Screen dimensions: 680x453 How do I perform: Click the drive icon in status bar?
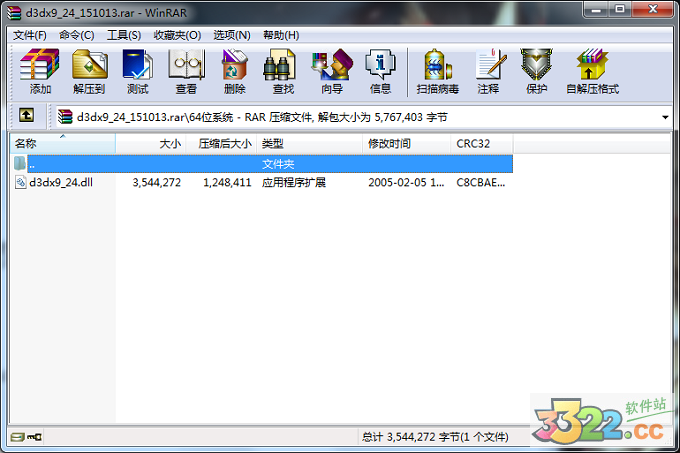click(17, 437)
